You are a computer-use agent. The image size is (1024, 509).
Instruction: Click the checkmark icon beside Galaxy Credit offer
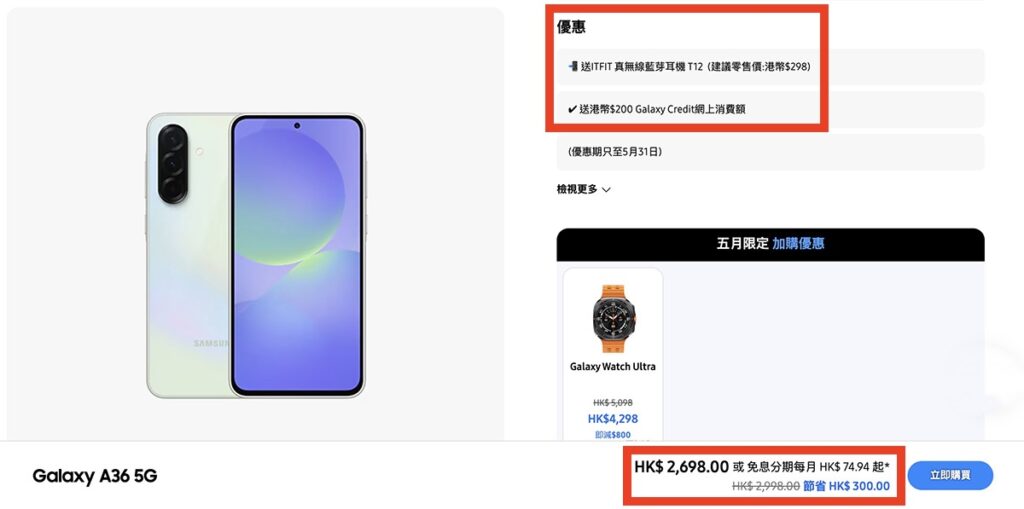click(x=572, y=109)
